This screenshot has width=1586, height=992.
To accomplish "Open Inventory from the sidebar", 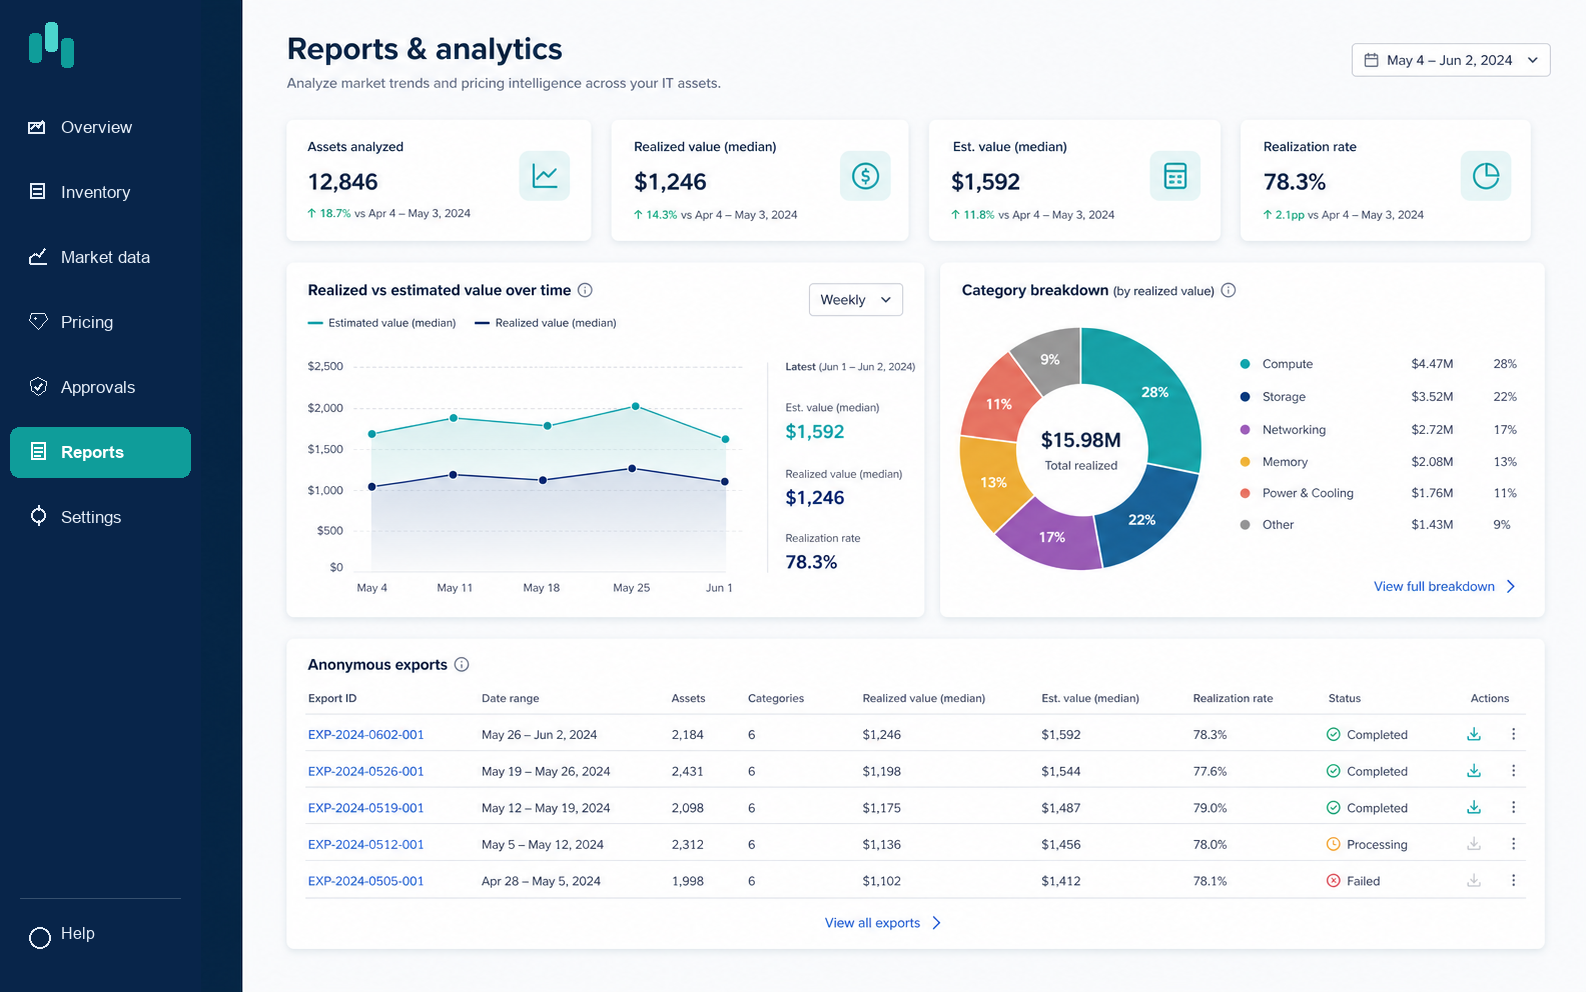I will point(100,192).
